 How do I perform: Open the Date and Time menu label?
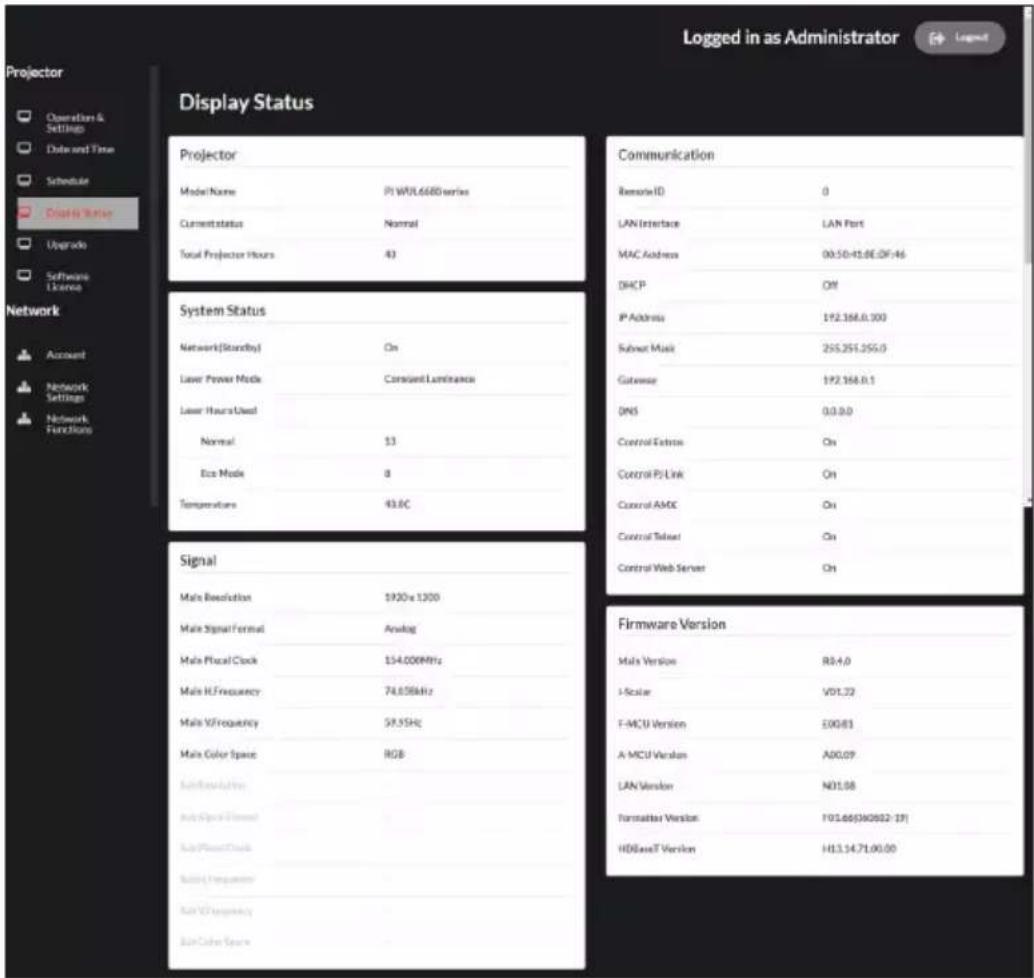coord(80,149)
